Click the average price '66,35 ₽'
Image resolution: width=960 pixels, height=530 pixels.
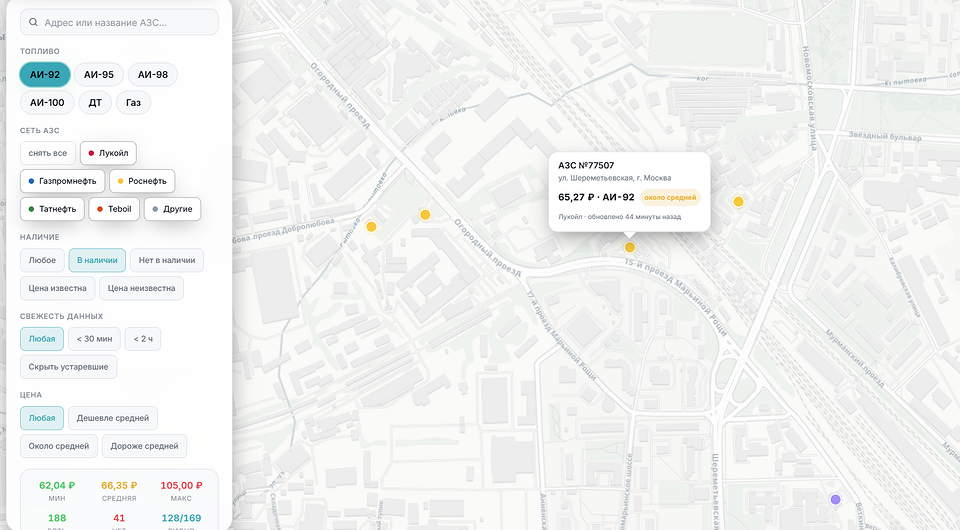point(119,485)
